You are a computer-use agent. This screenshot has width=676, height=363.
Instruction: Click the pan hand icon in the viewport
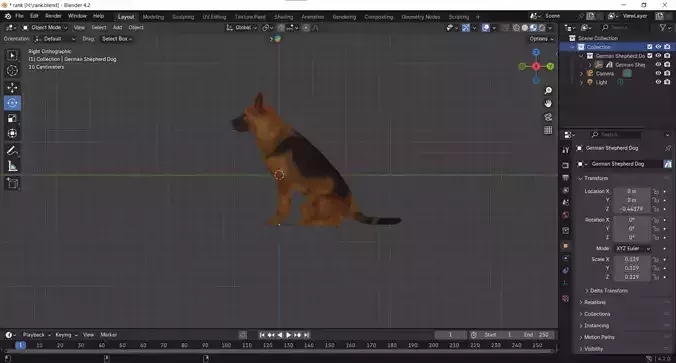548,103
